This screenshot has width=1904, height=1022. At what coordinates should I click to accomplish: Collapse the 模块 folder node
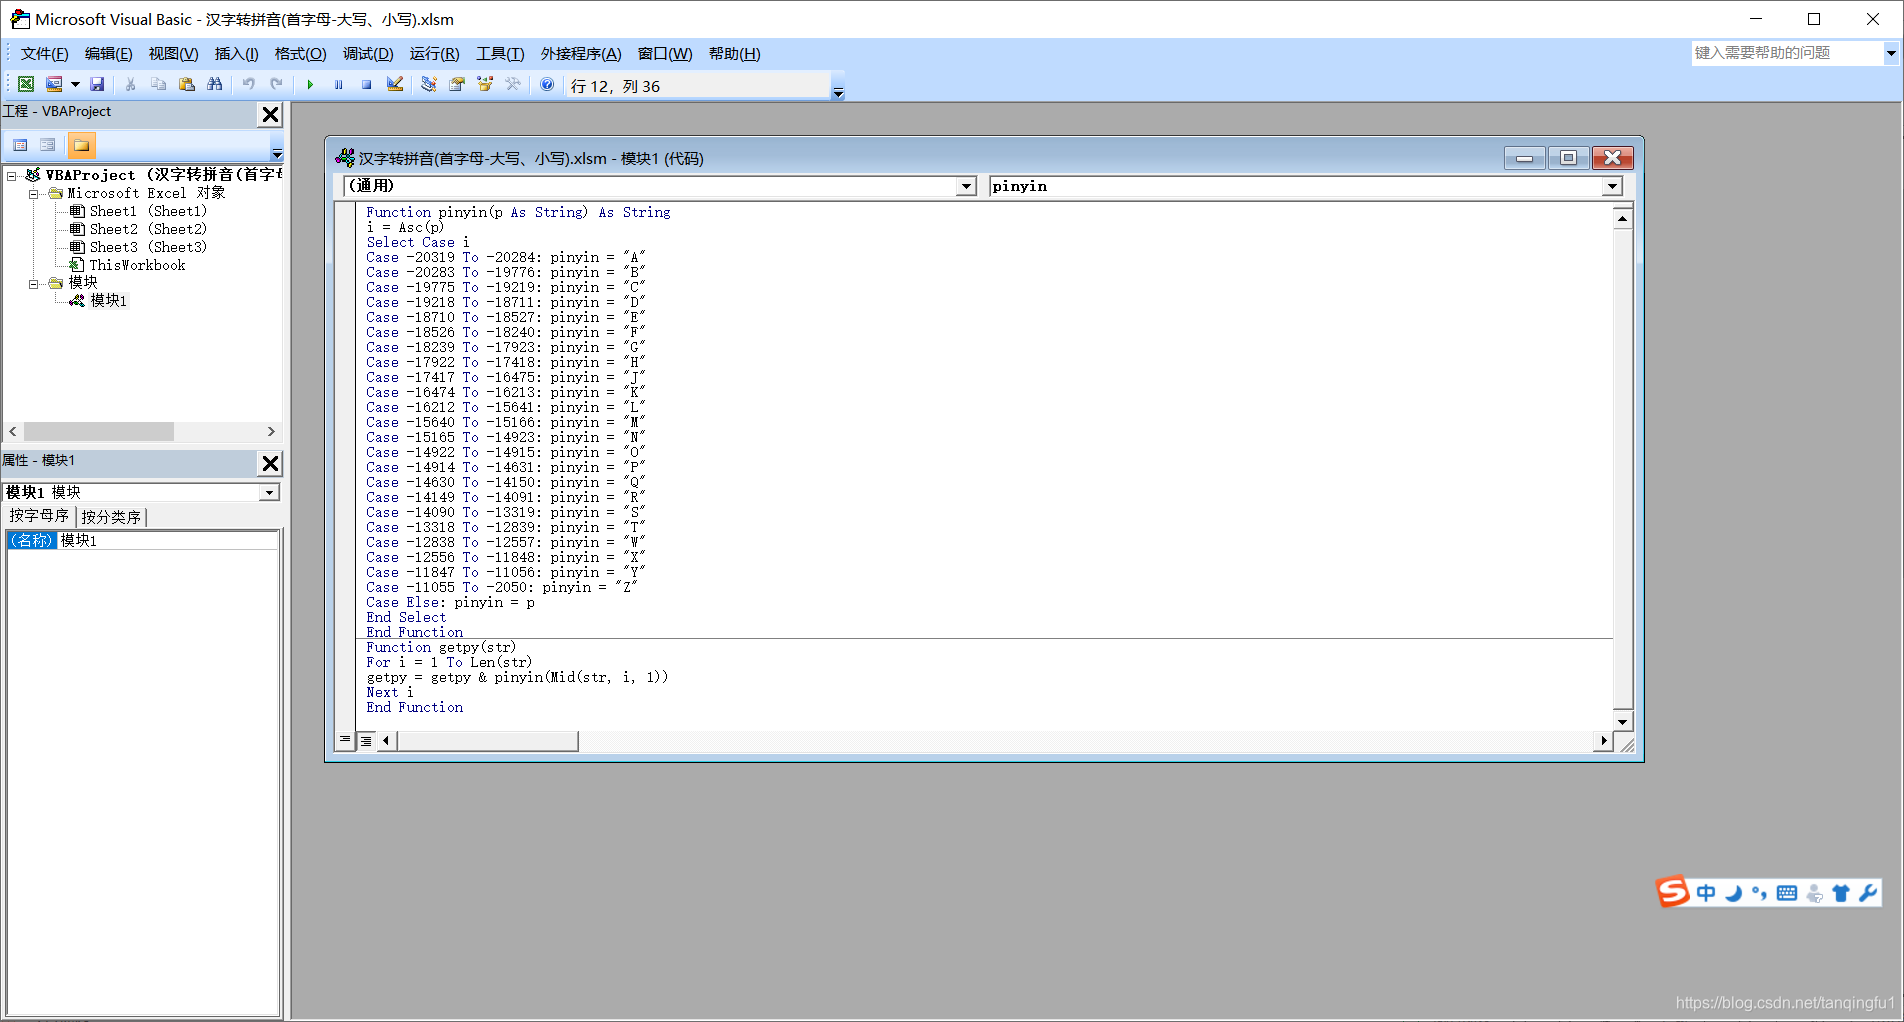[33, 284]
